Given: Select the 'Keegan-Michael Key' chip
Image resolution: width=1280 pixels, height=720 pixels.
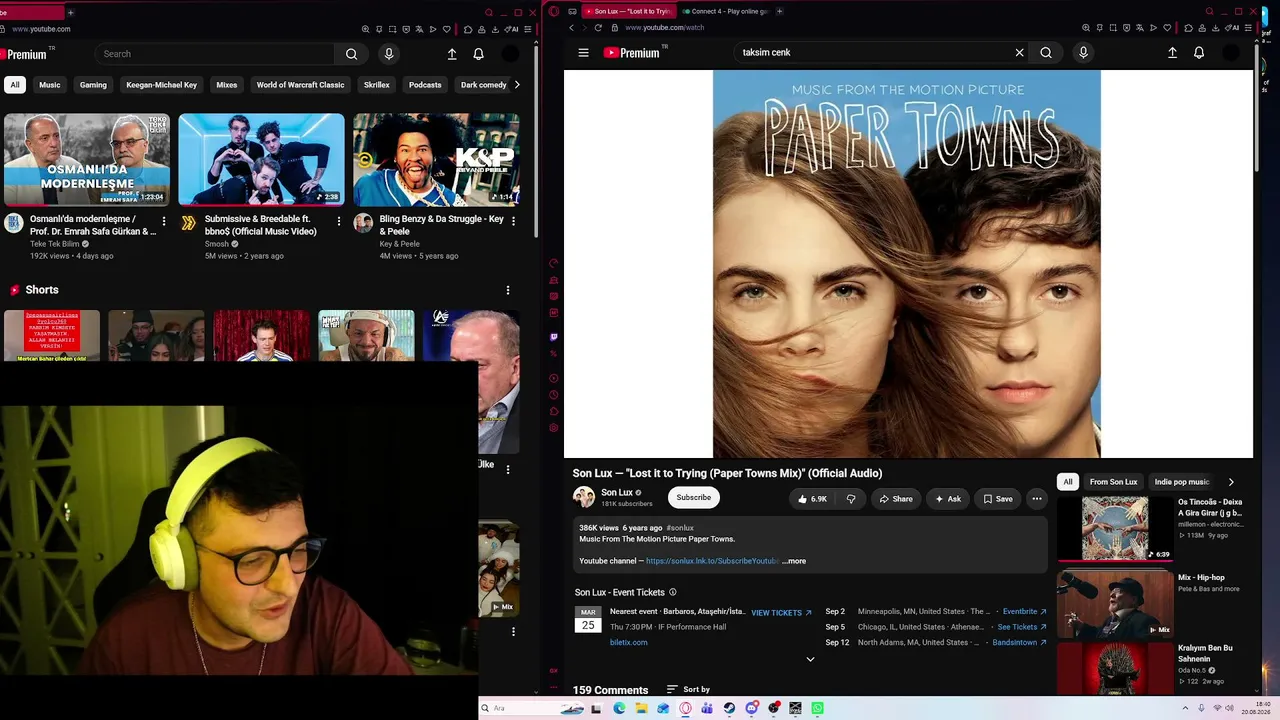Looking at the screenshot, I should pos(162,85).
